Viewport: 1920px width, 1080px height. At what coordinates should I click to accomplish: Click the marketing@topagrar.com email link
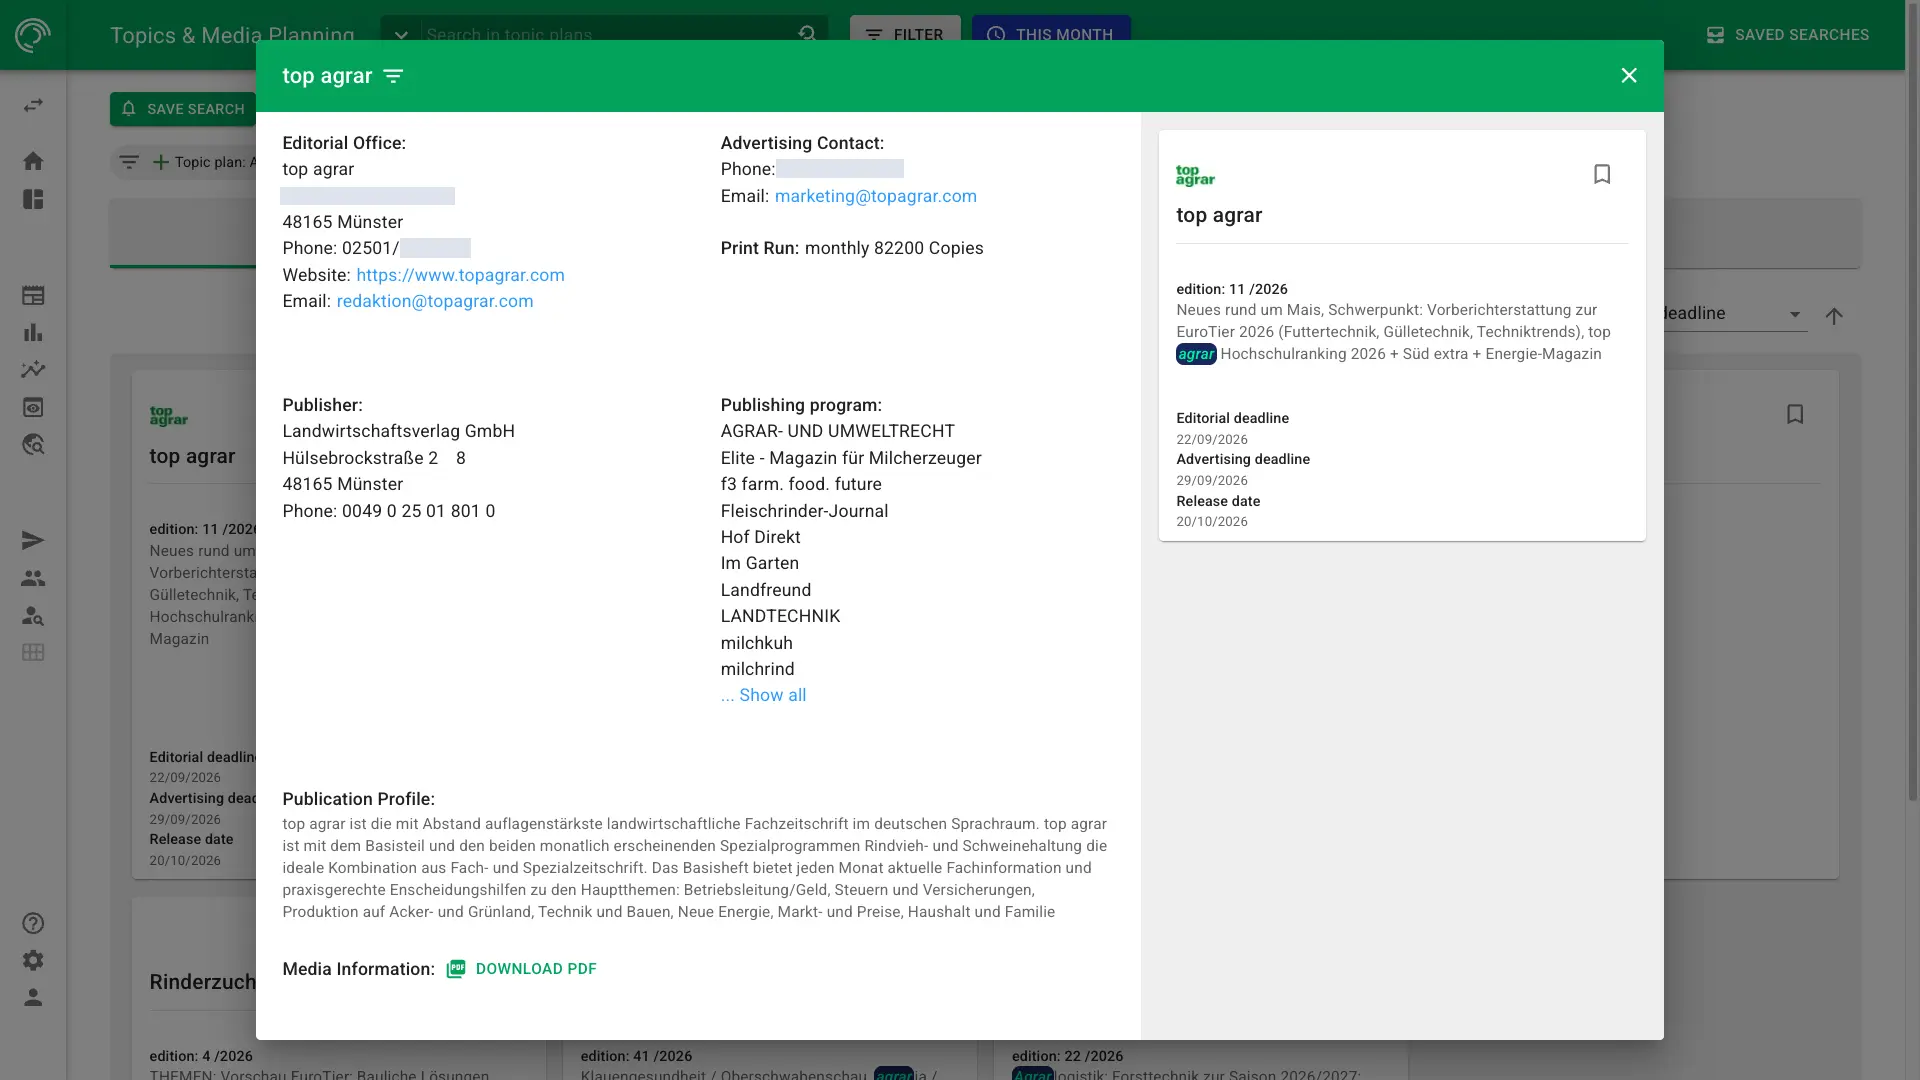point(876,196)
